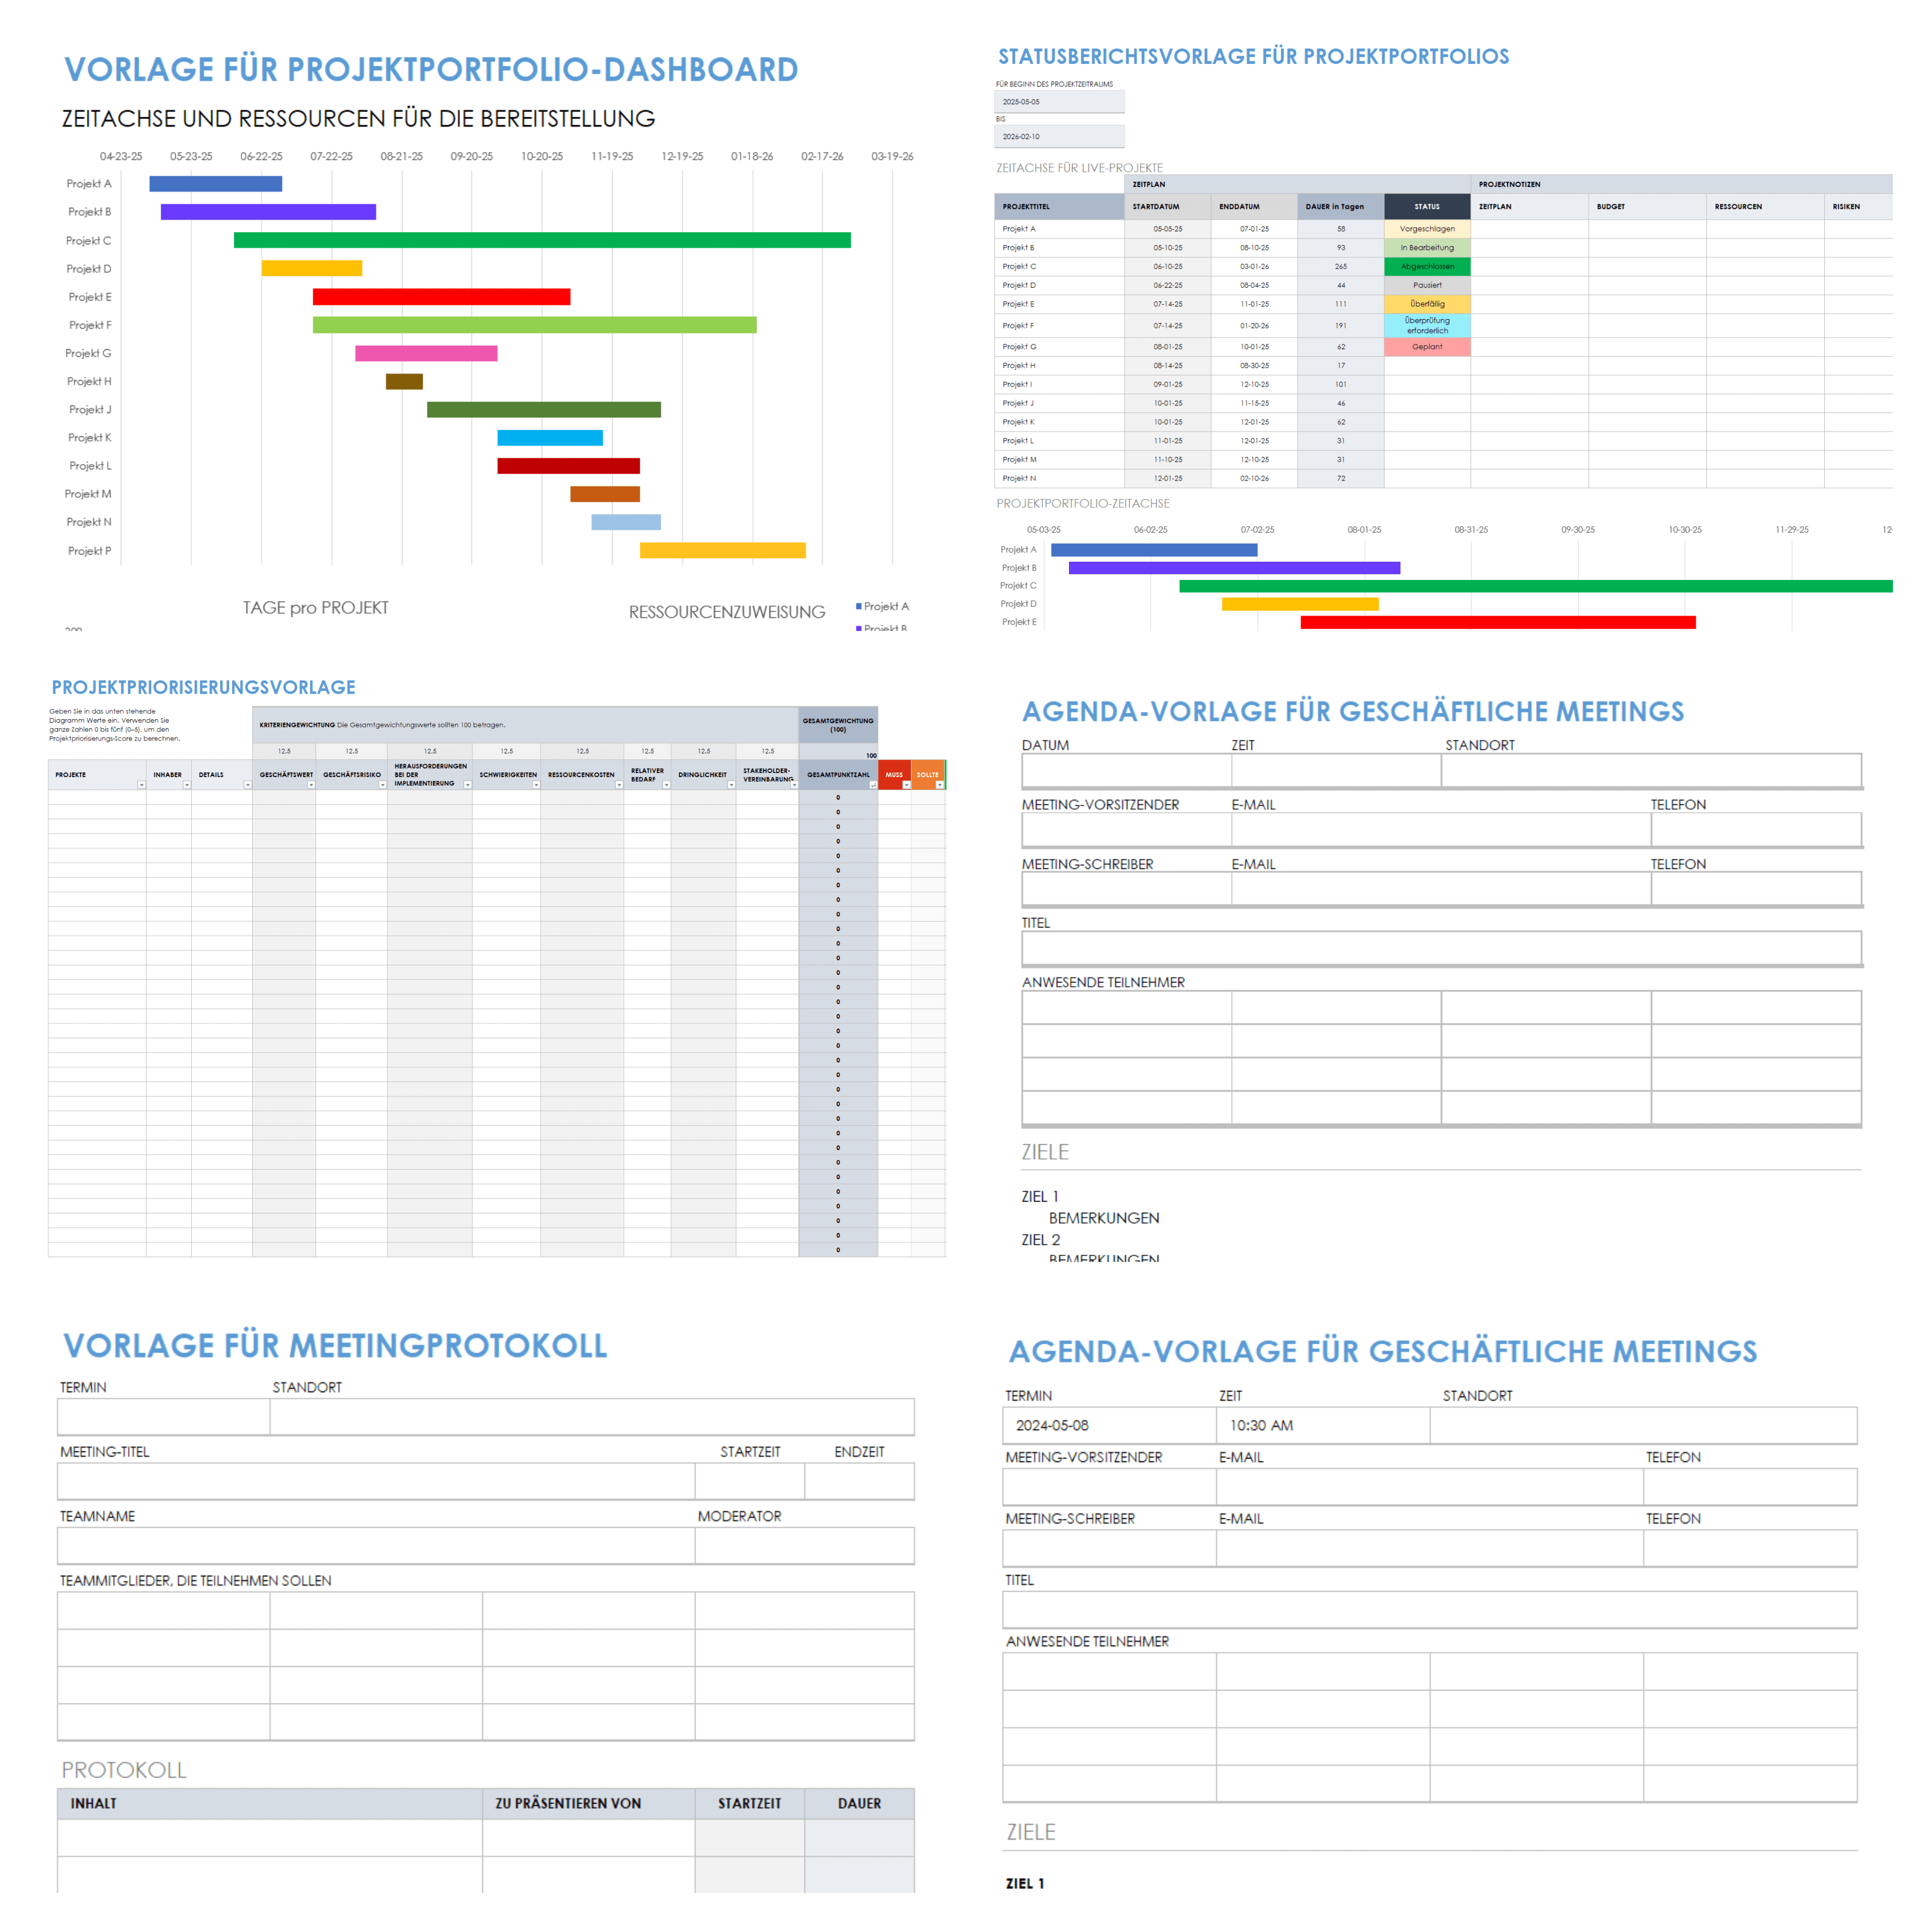Click the PROJEKTTITEL column header
1932x1932 pixels.
coord(1059,207)
